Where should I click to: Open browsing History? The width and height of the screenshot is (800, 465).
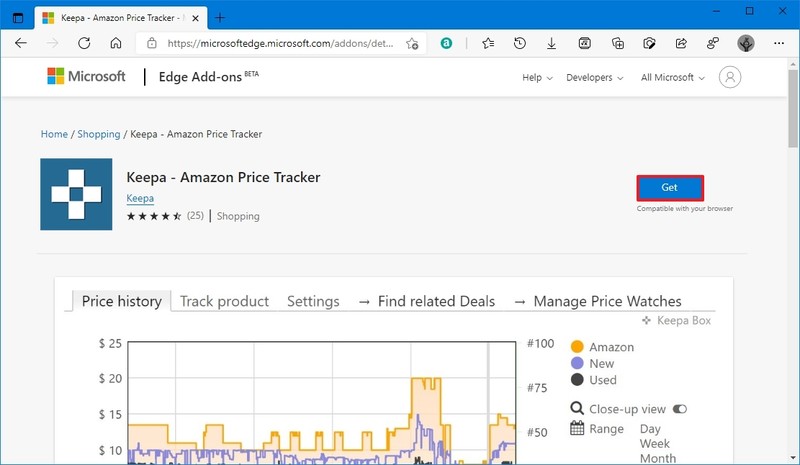coord(520,43)
